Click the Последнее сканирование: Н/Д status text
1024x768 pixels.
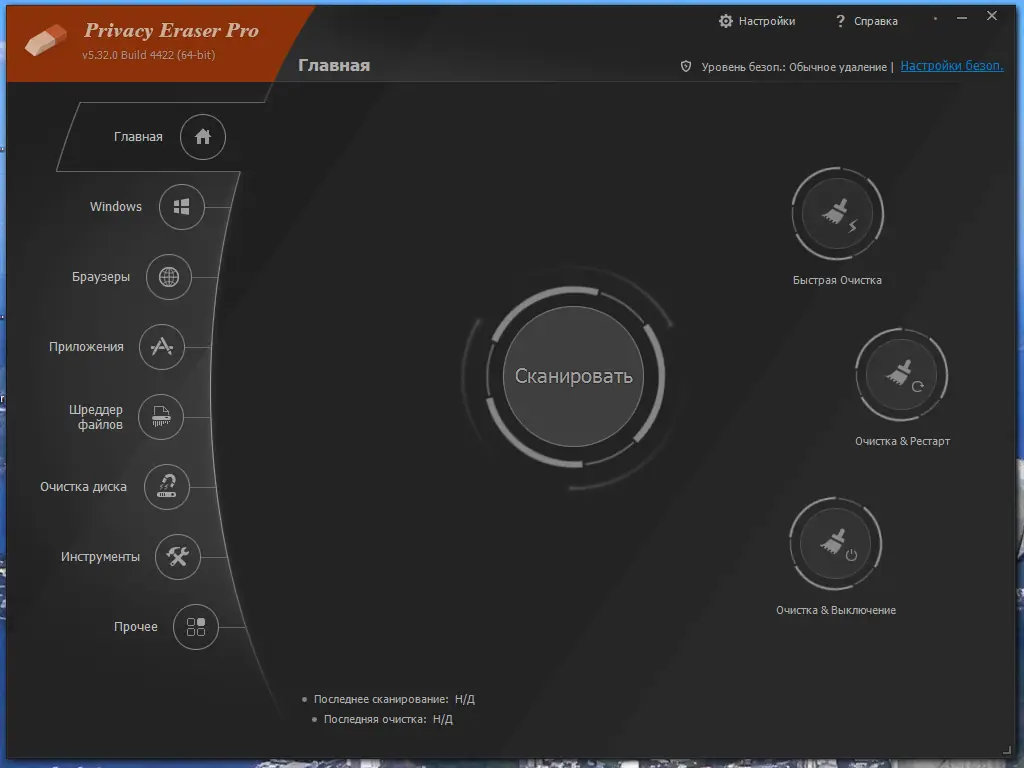point(394,699)
